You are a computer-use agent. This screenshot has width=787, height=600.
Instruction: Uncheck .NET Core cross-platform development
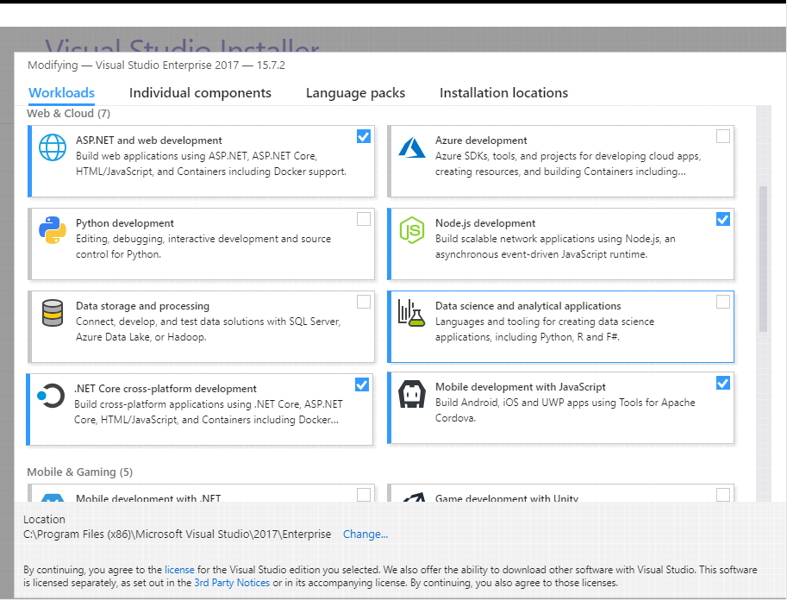[x=361, y=385]
